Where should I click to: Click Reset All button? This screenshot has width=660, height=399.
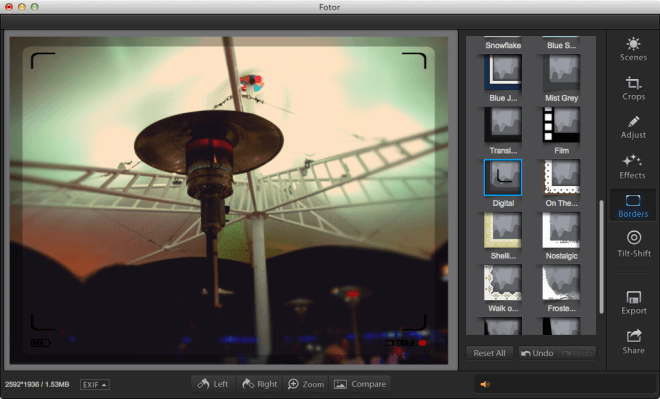click(x=490, y=353)
